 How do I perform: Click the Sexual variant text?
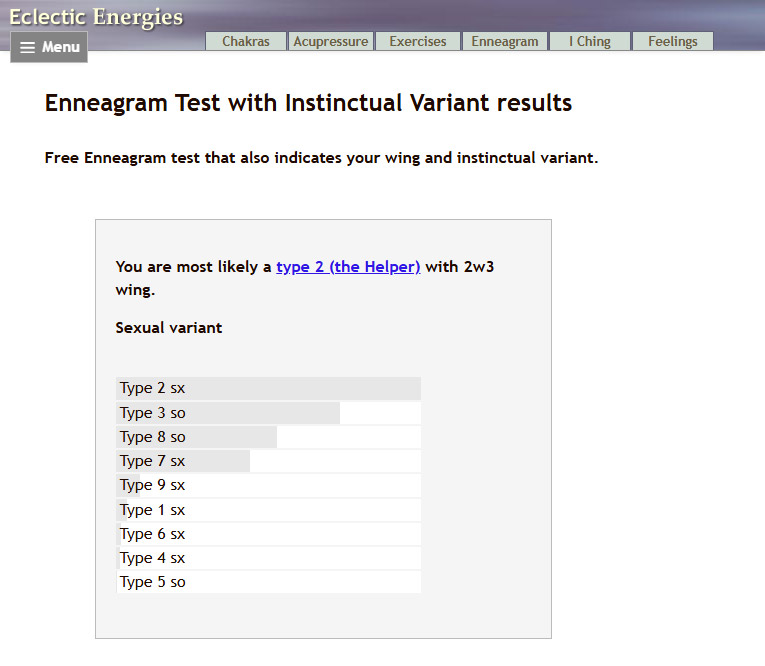169,327
